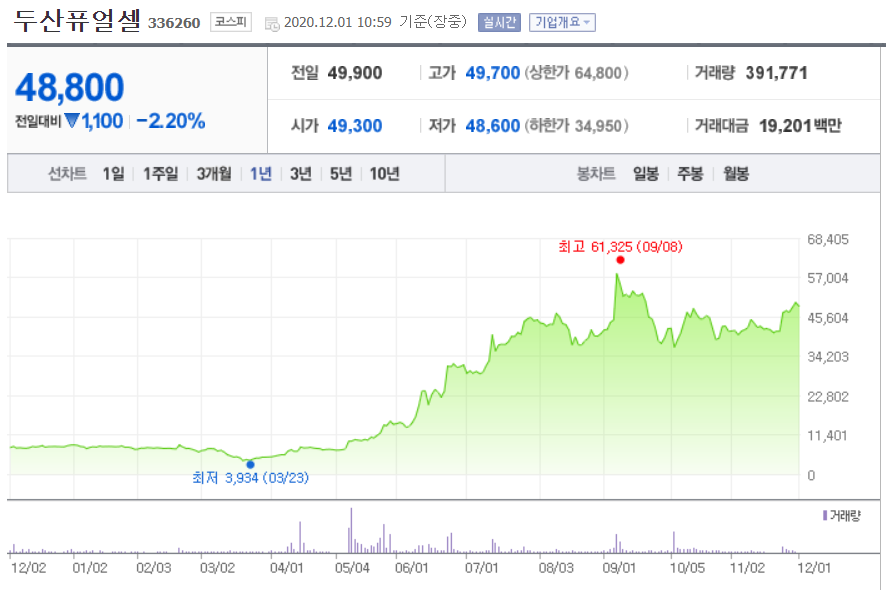
Task: Switch to the 5년 chart range
Action: pyautogui.click(x=341, y=174)
